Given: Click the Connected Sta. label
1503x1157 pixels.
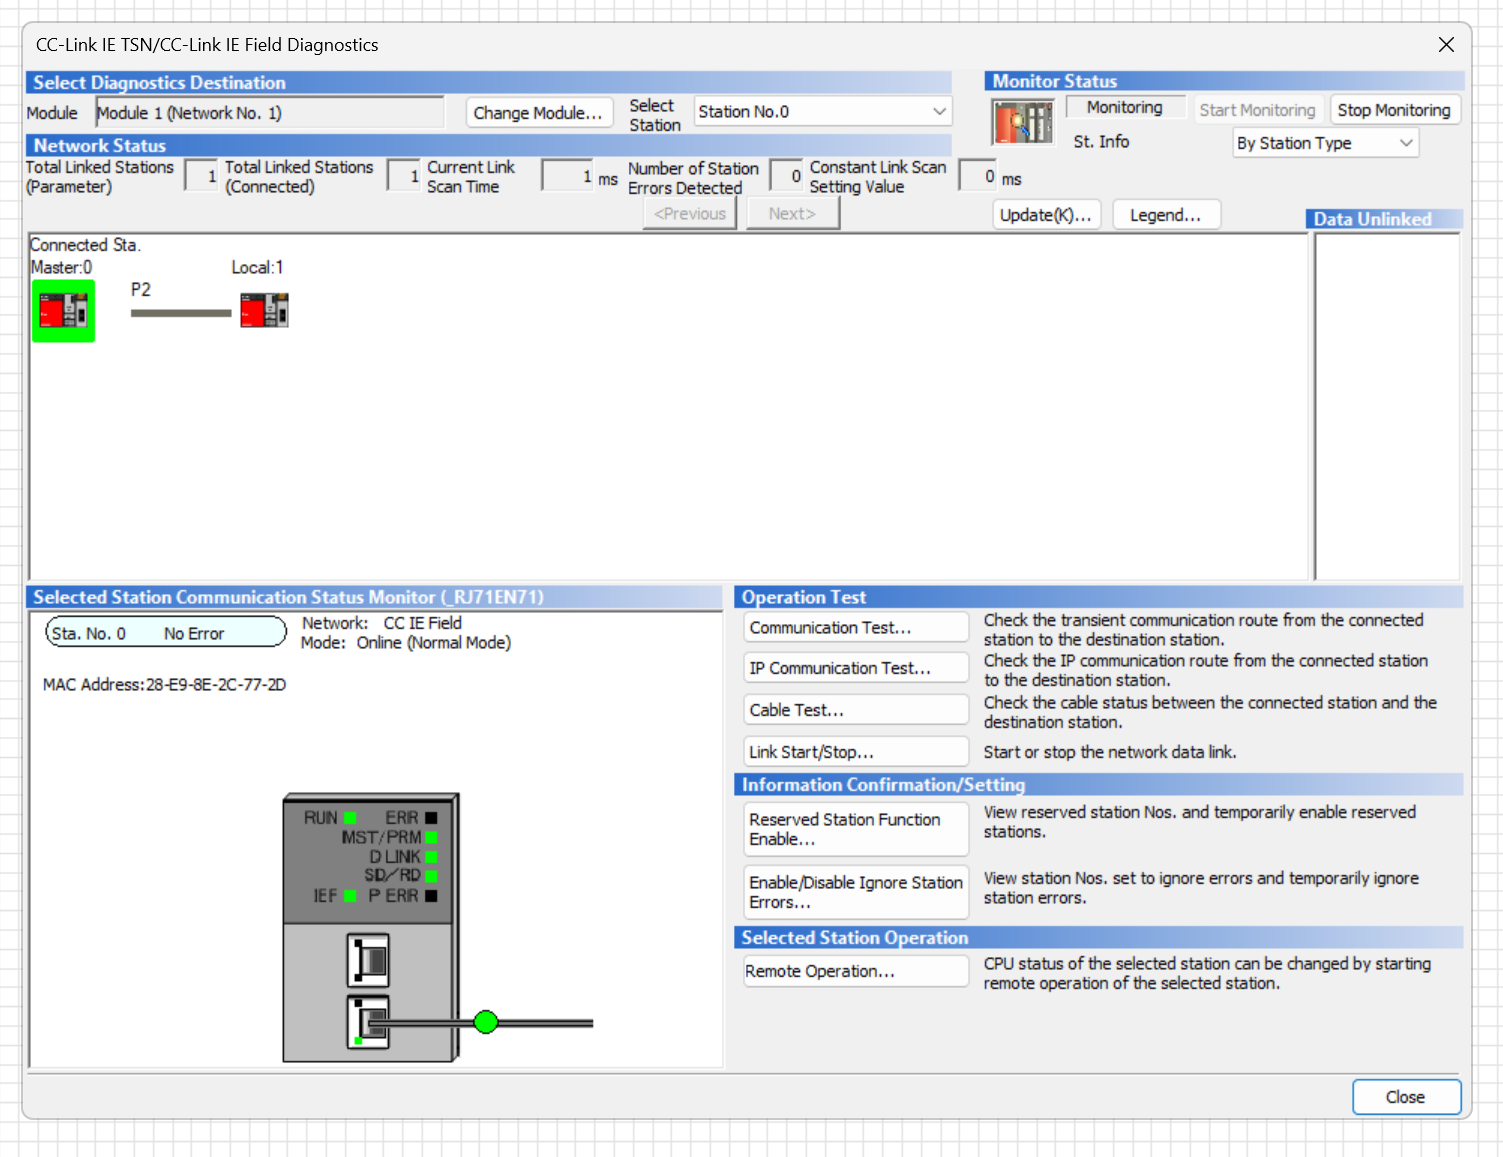Looking at the screenshot, I should (x=85, y=245).
